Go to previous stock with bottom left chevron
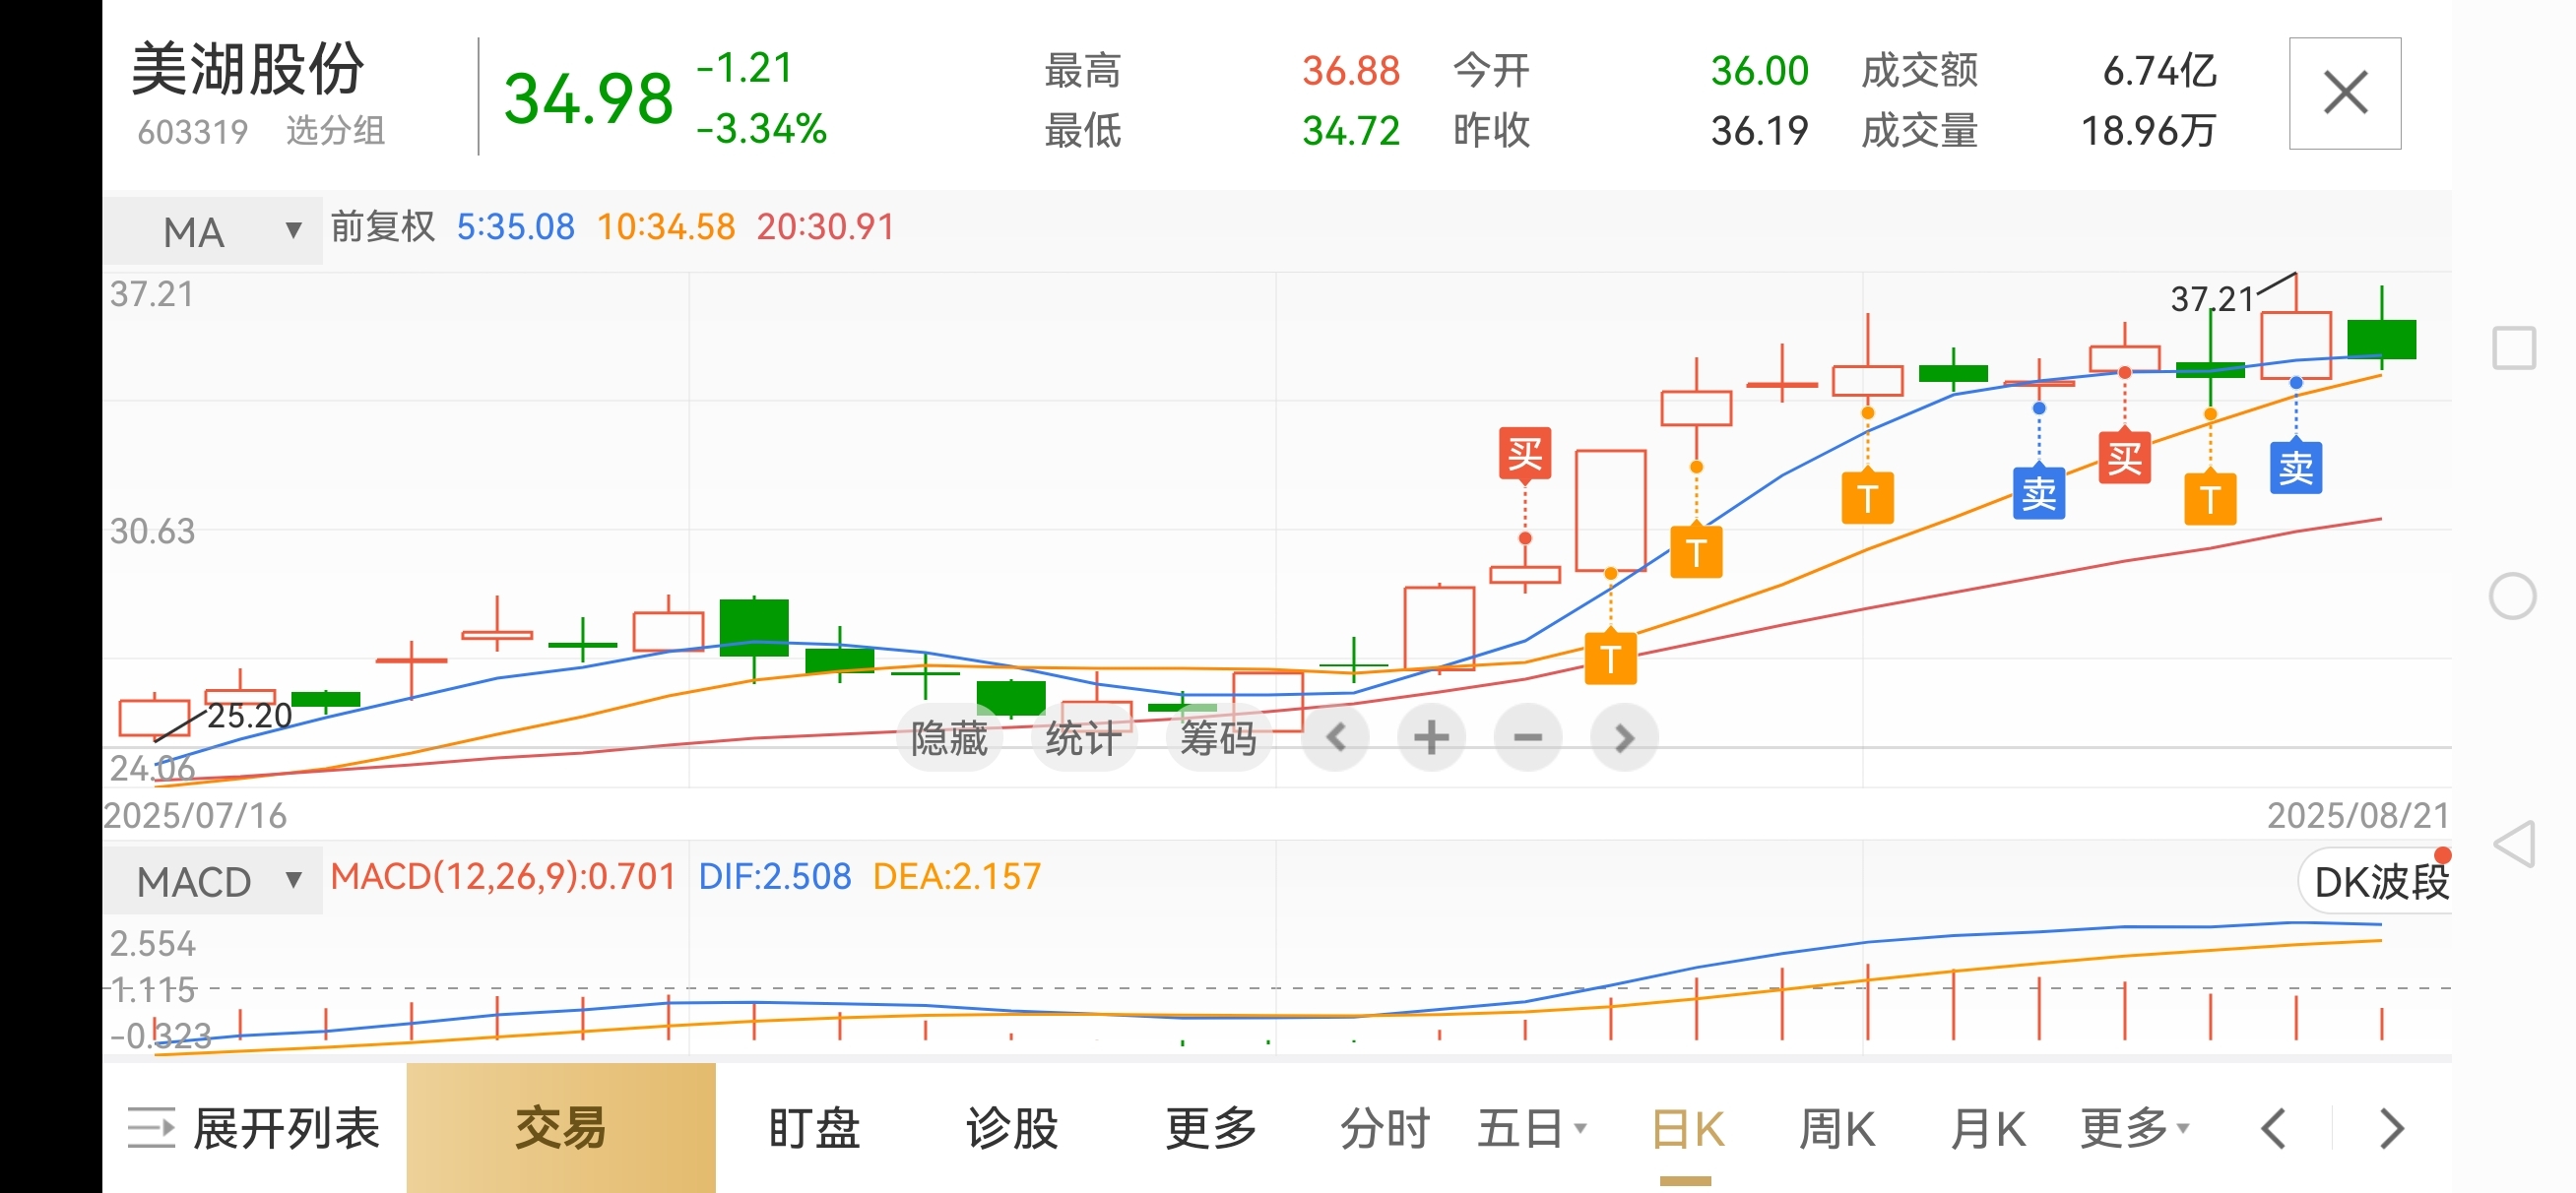 point(2273,1129)
